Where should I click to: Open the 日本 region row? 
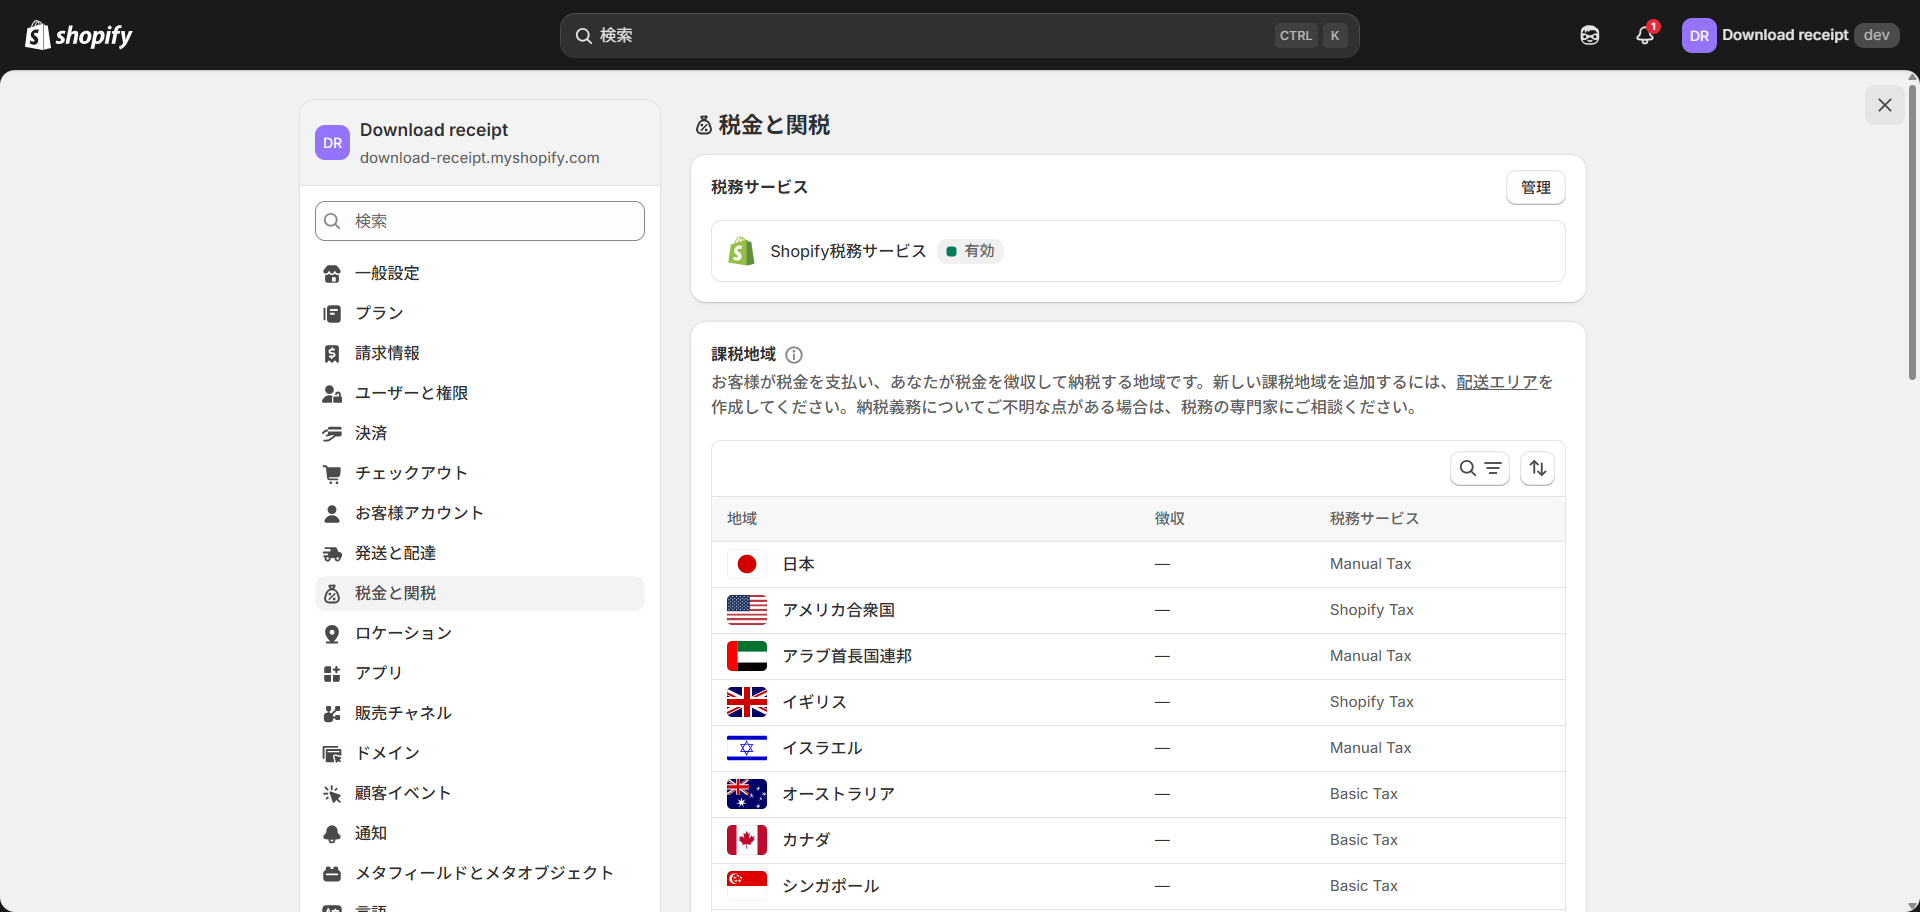[1138, 564]
